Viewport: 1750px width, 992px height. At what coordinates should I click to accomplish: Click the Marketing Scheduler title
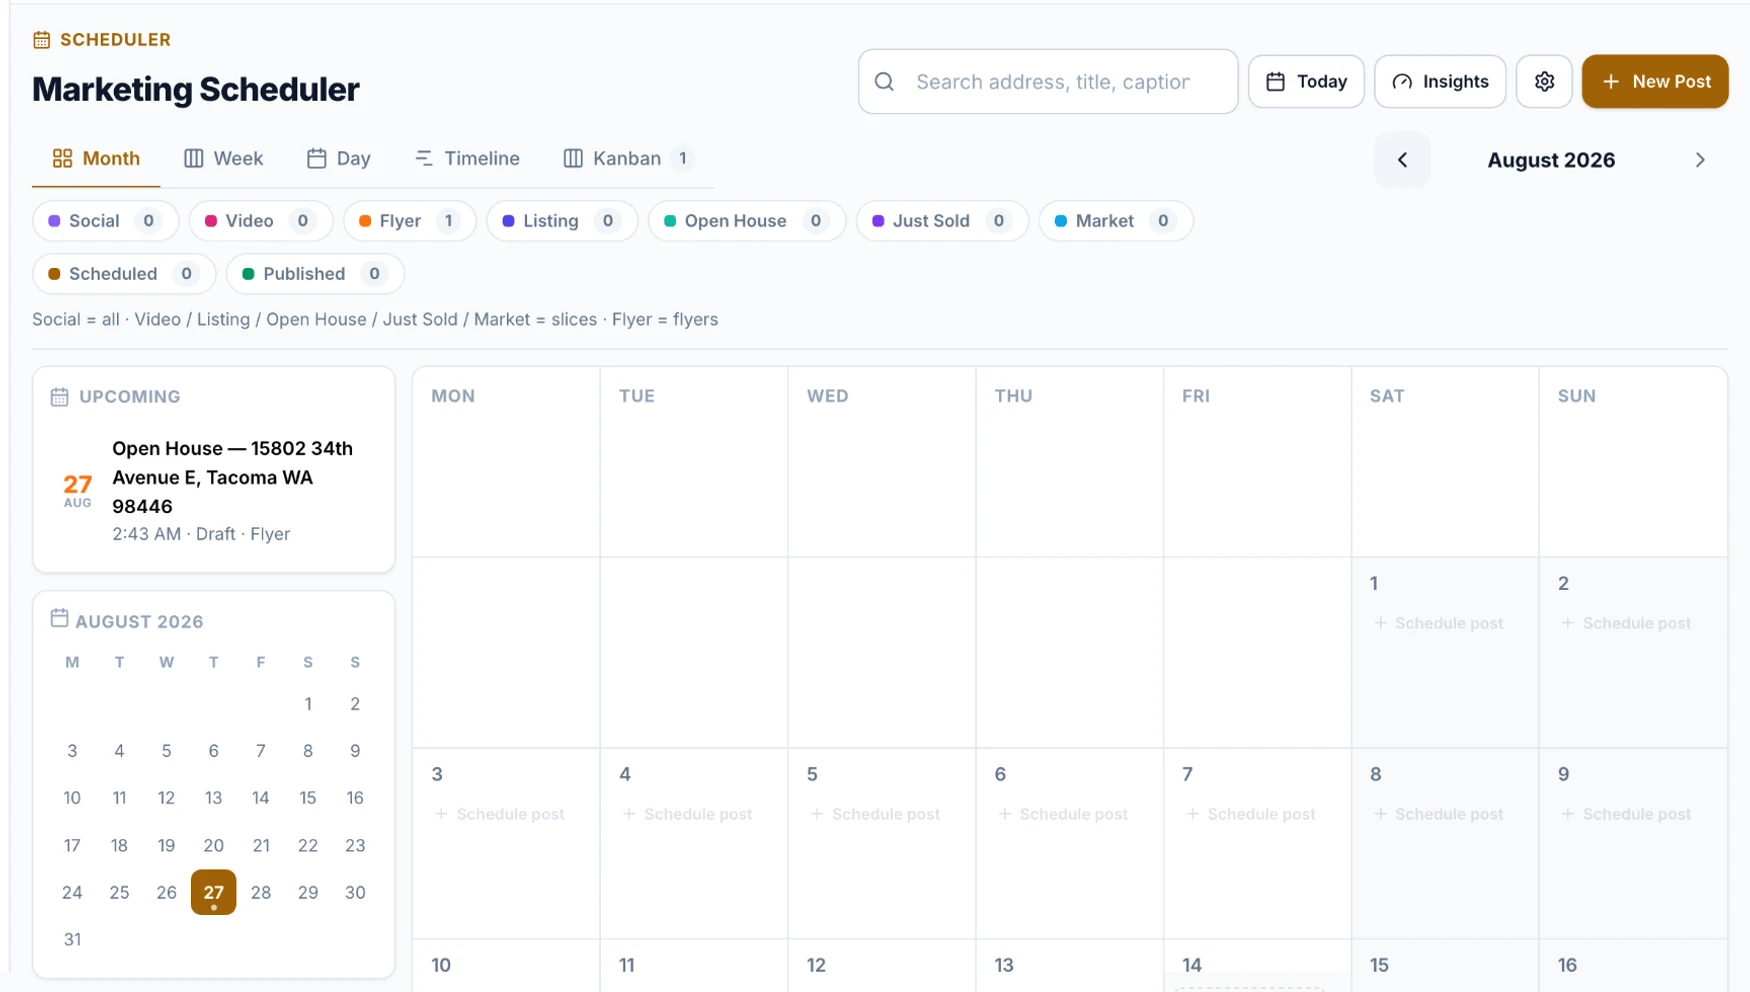click(196, 89)
